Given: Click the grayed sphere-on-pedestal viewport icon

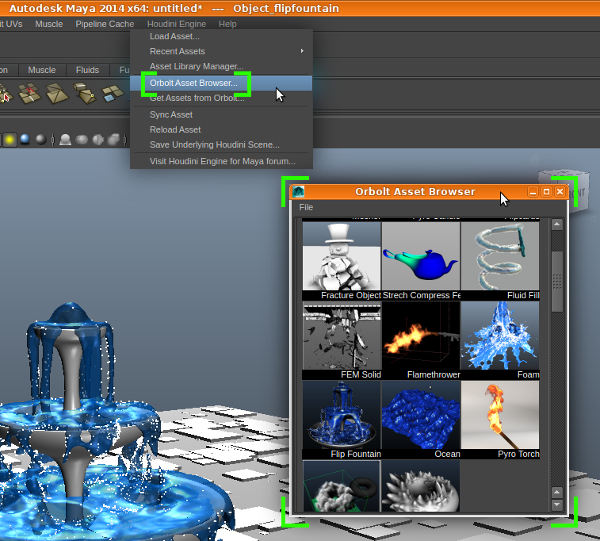Looking at the screenshot, I should (65, 140).
